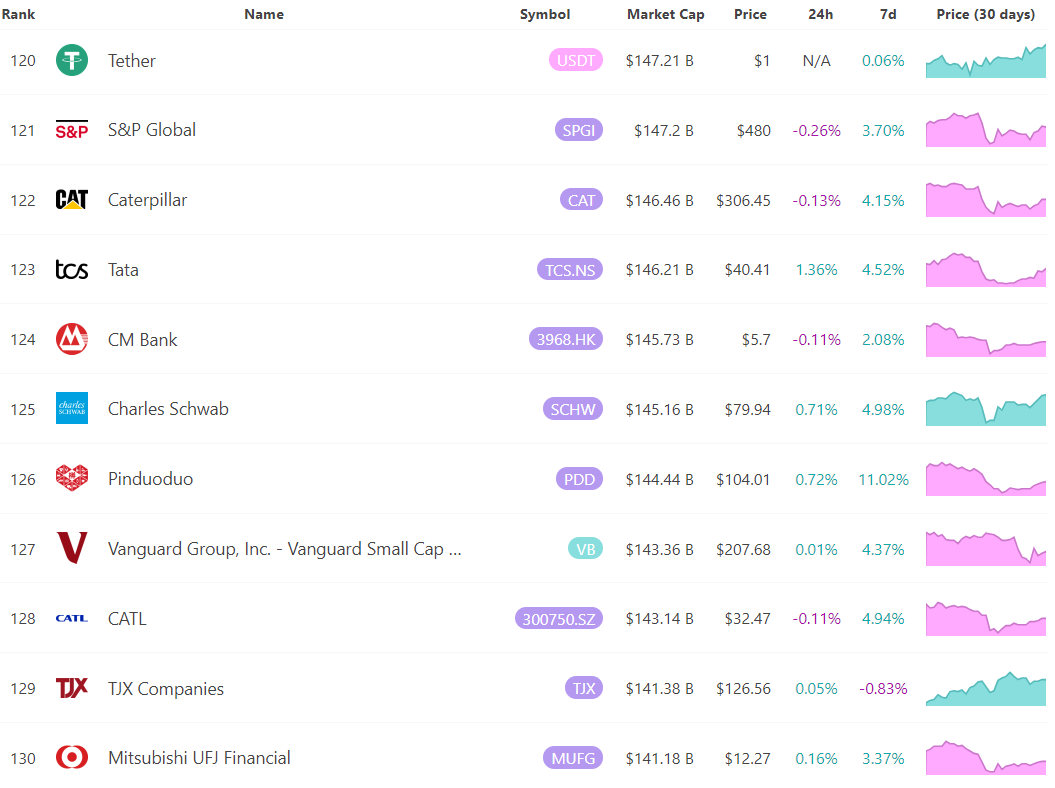Sort by the 7d column header
Image resolution: width=1055 pixels, height=788 pixels.
pos(888,14)
